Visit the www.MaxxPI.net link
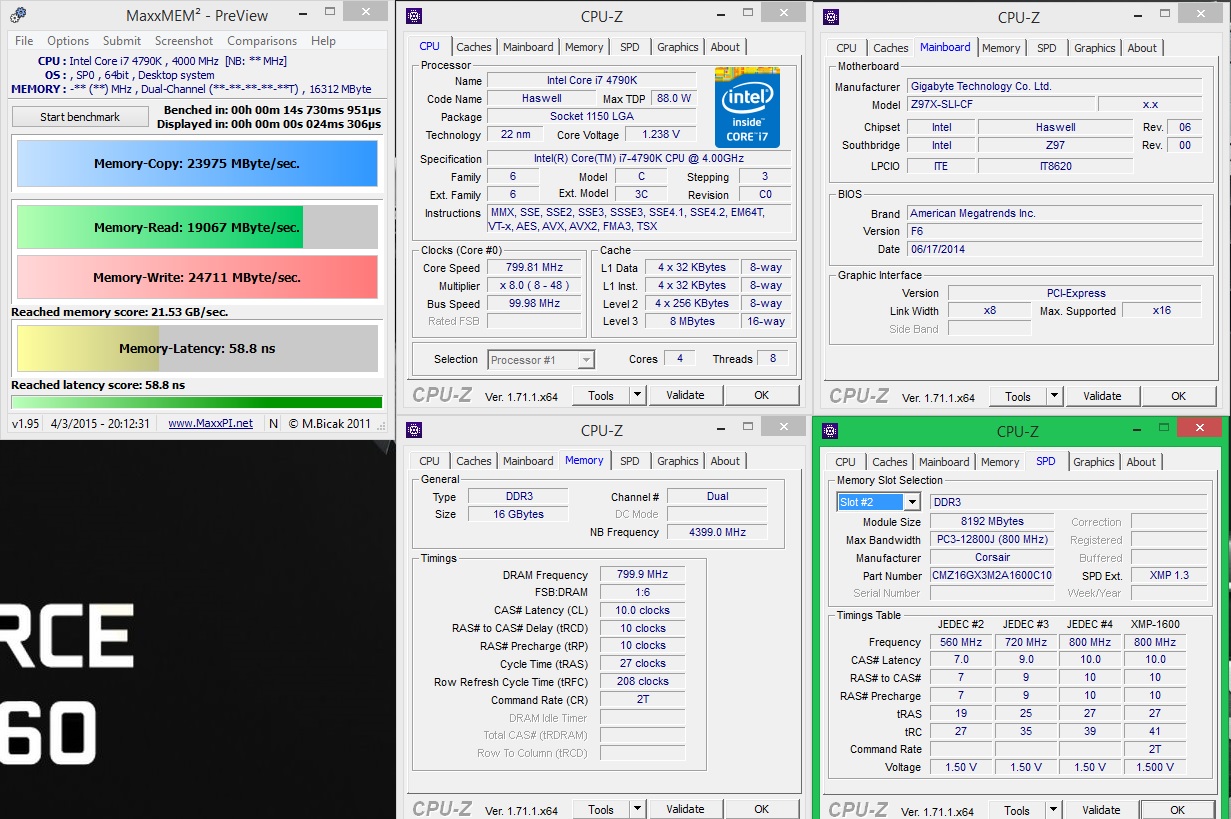 point(210,423)
